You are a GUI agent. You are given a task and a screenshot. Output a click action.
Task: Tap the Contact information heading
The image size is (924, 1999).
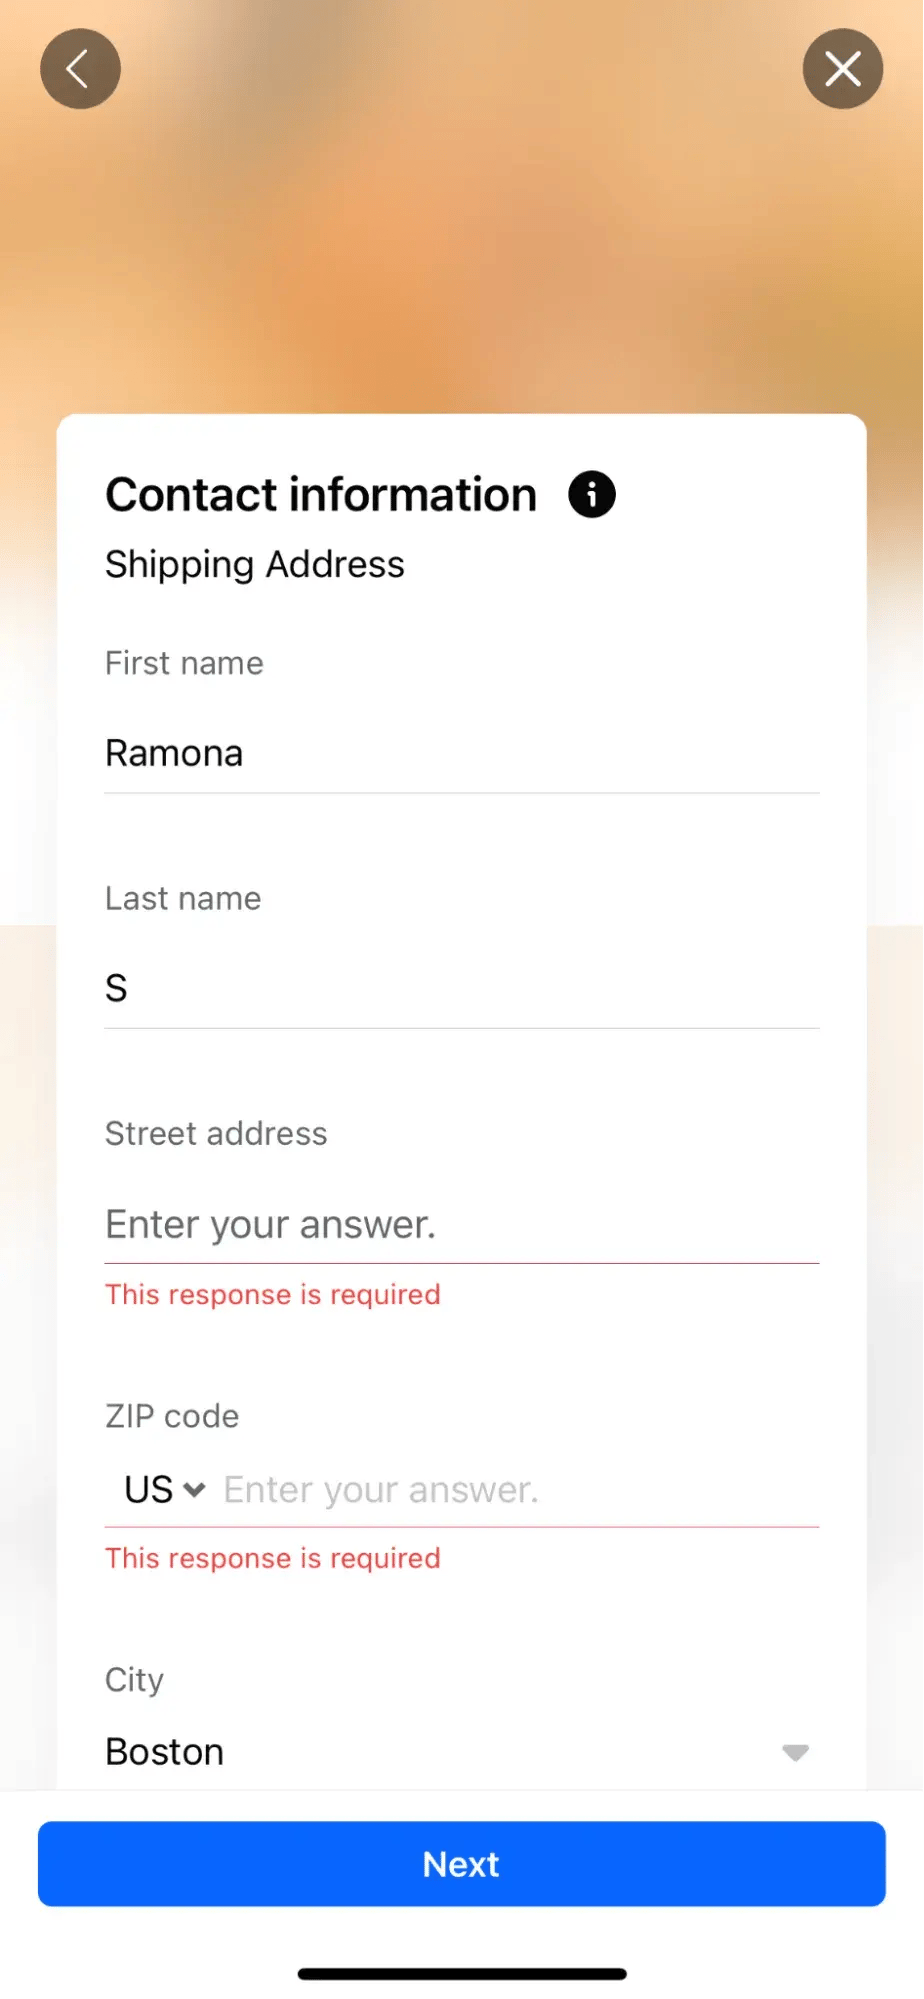[321, 495]
